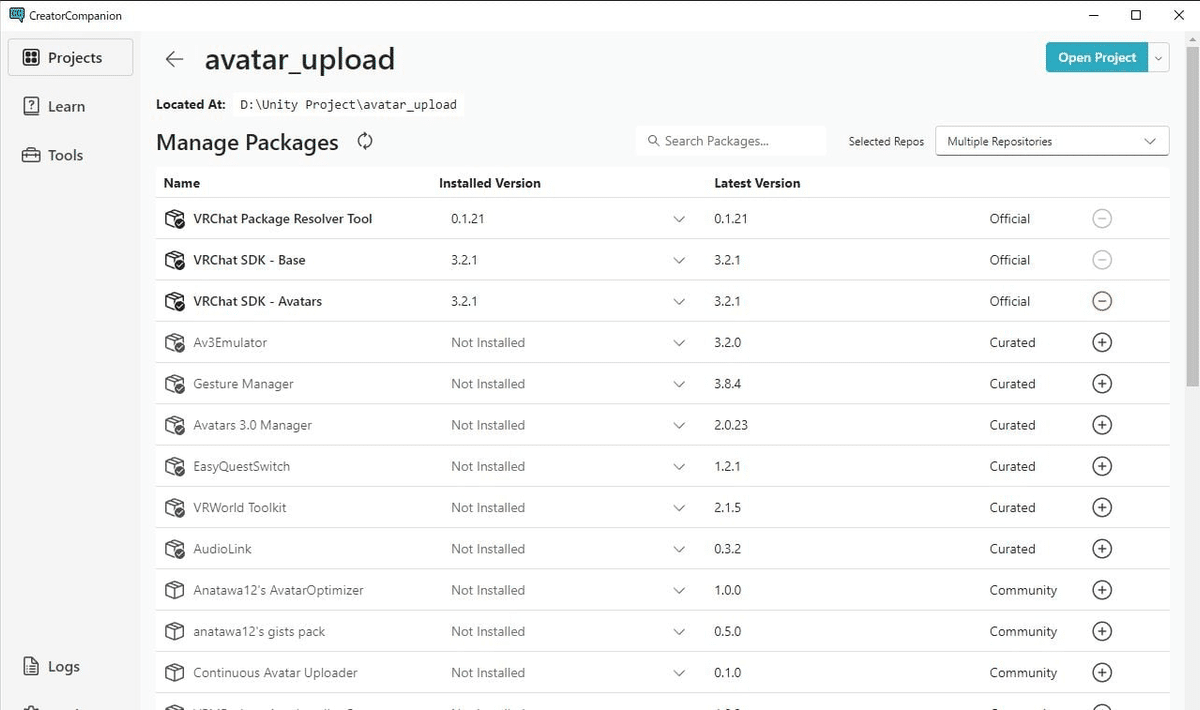Click minus icon for VRChat SDK - Base
Screen dimensions: 1200x710
coord(1102,260)
